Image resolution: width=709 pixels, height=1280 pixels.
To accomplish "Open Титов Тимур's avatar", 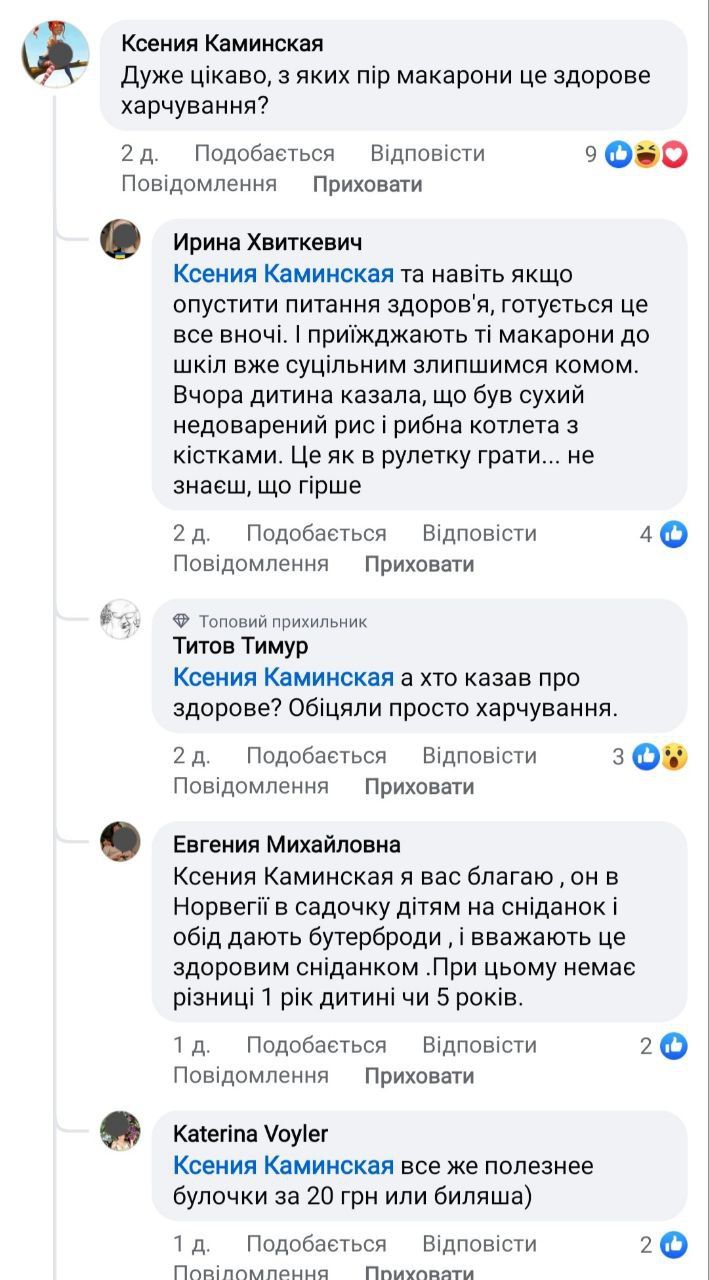I will pos(120,620).
